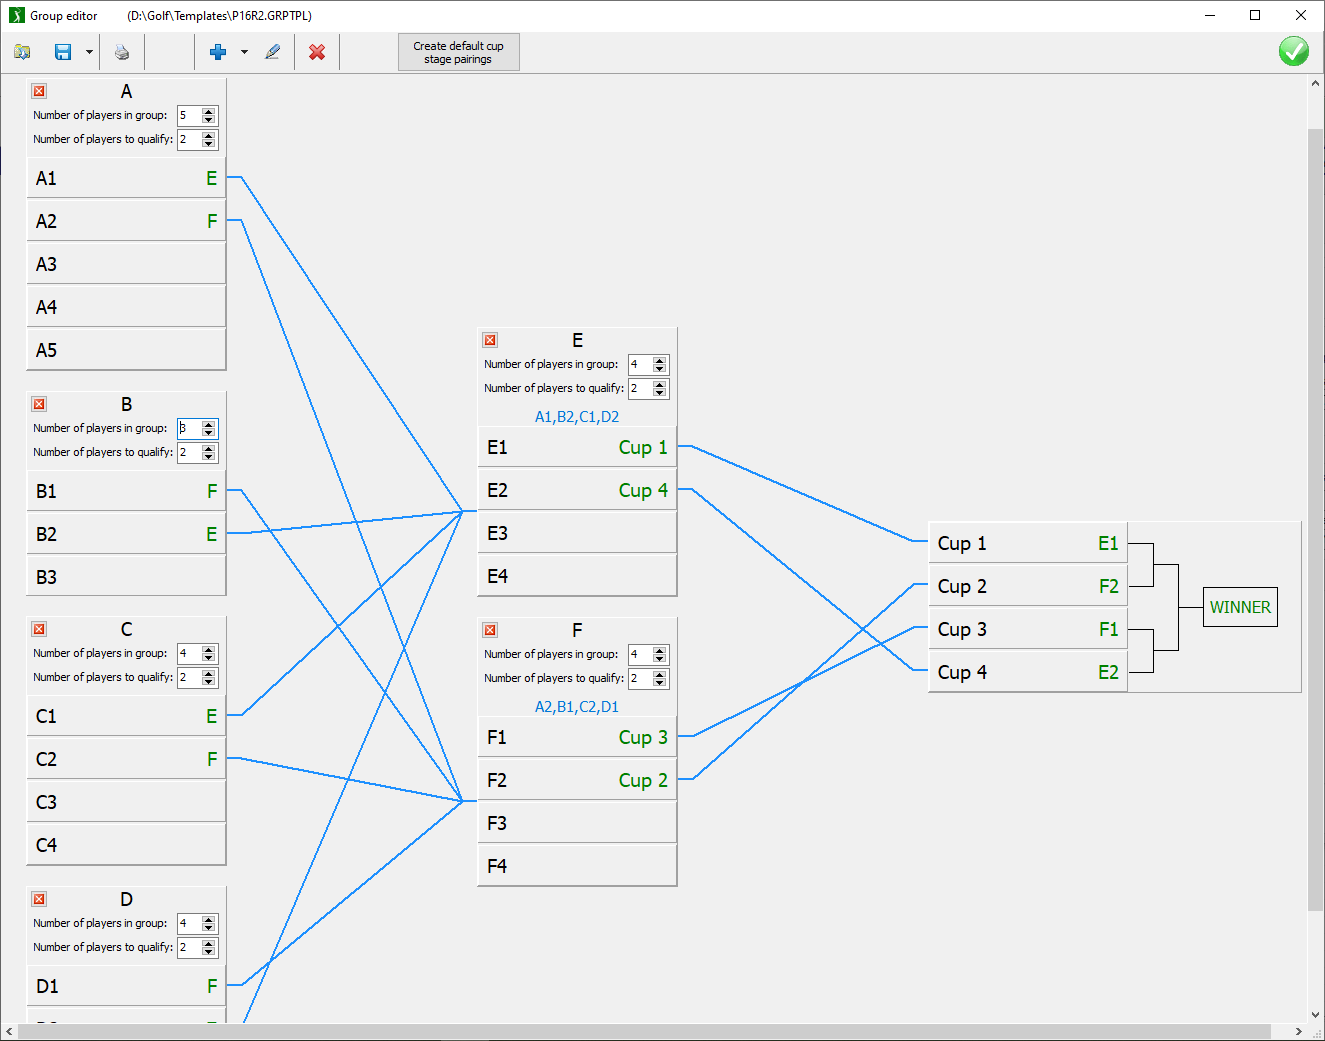
Task: Expand the add group dropdown arrow
Action: tap(244, 52)
